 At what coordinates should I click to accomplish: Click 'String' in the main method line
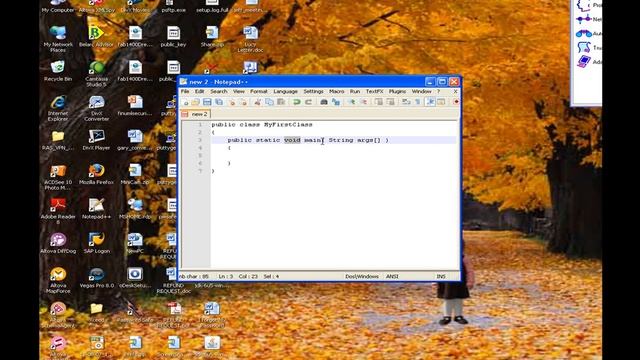pos(341,140)
